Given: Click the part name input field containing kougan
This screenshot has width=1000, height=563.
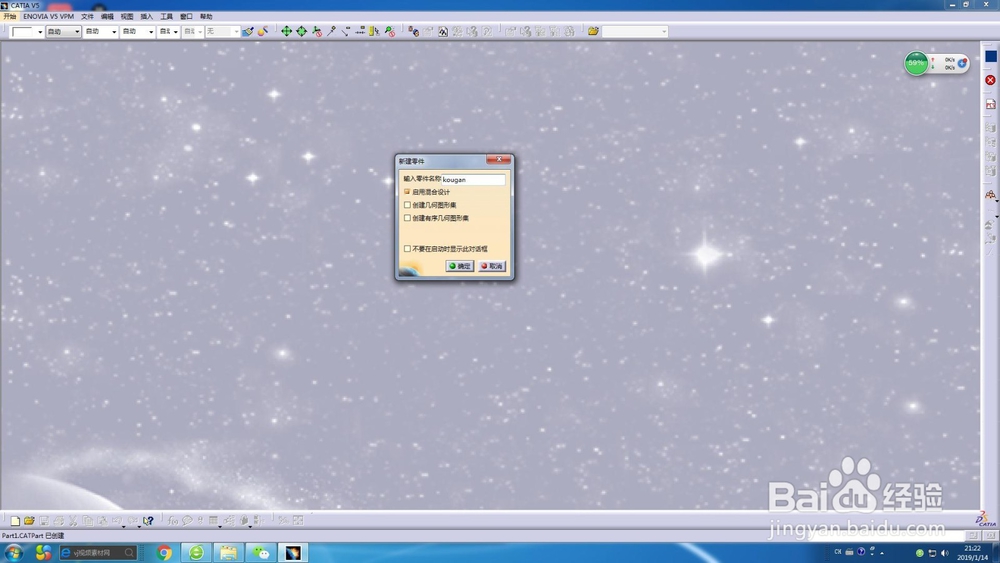Looking at the screenshot, I should click(x=473, y=180).
